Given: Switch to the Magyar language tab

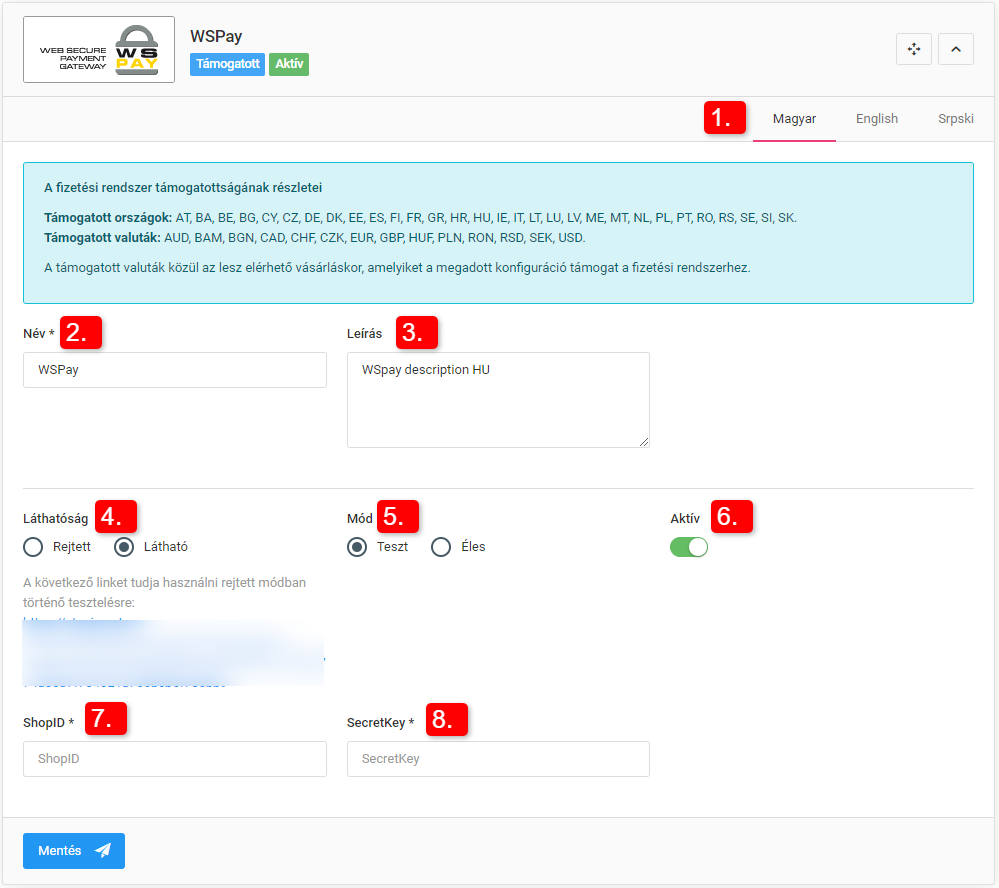Looking at the screenshot, I should click(x=794, y=119).
